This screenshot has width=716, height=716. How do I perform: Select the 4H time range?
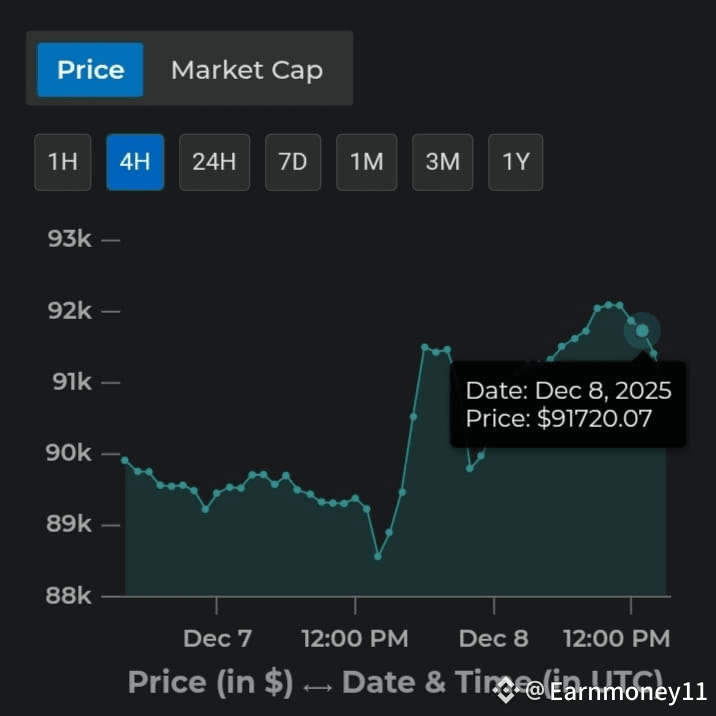(x=135, y=162)
